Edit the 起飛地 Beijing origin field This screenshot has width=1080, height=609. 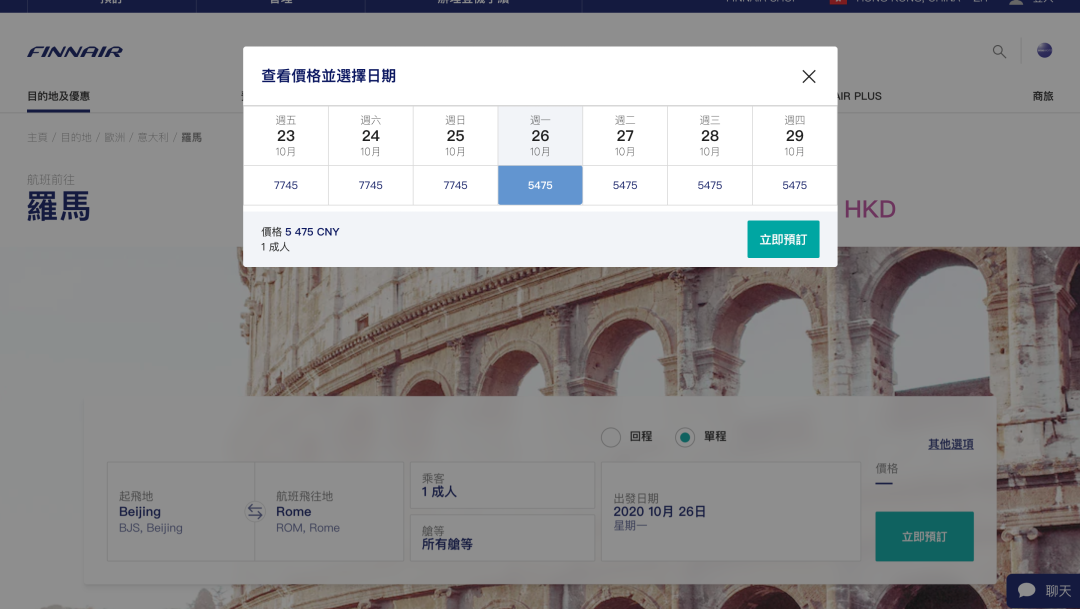pyautogui.click(x=180, y=511)
